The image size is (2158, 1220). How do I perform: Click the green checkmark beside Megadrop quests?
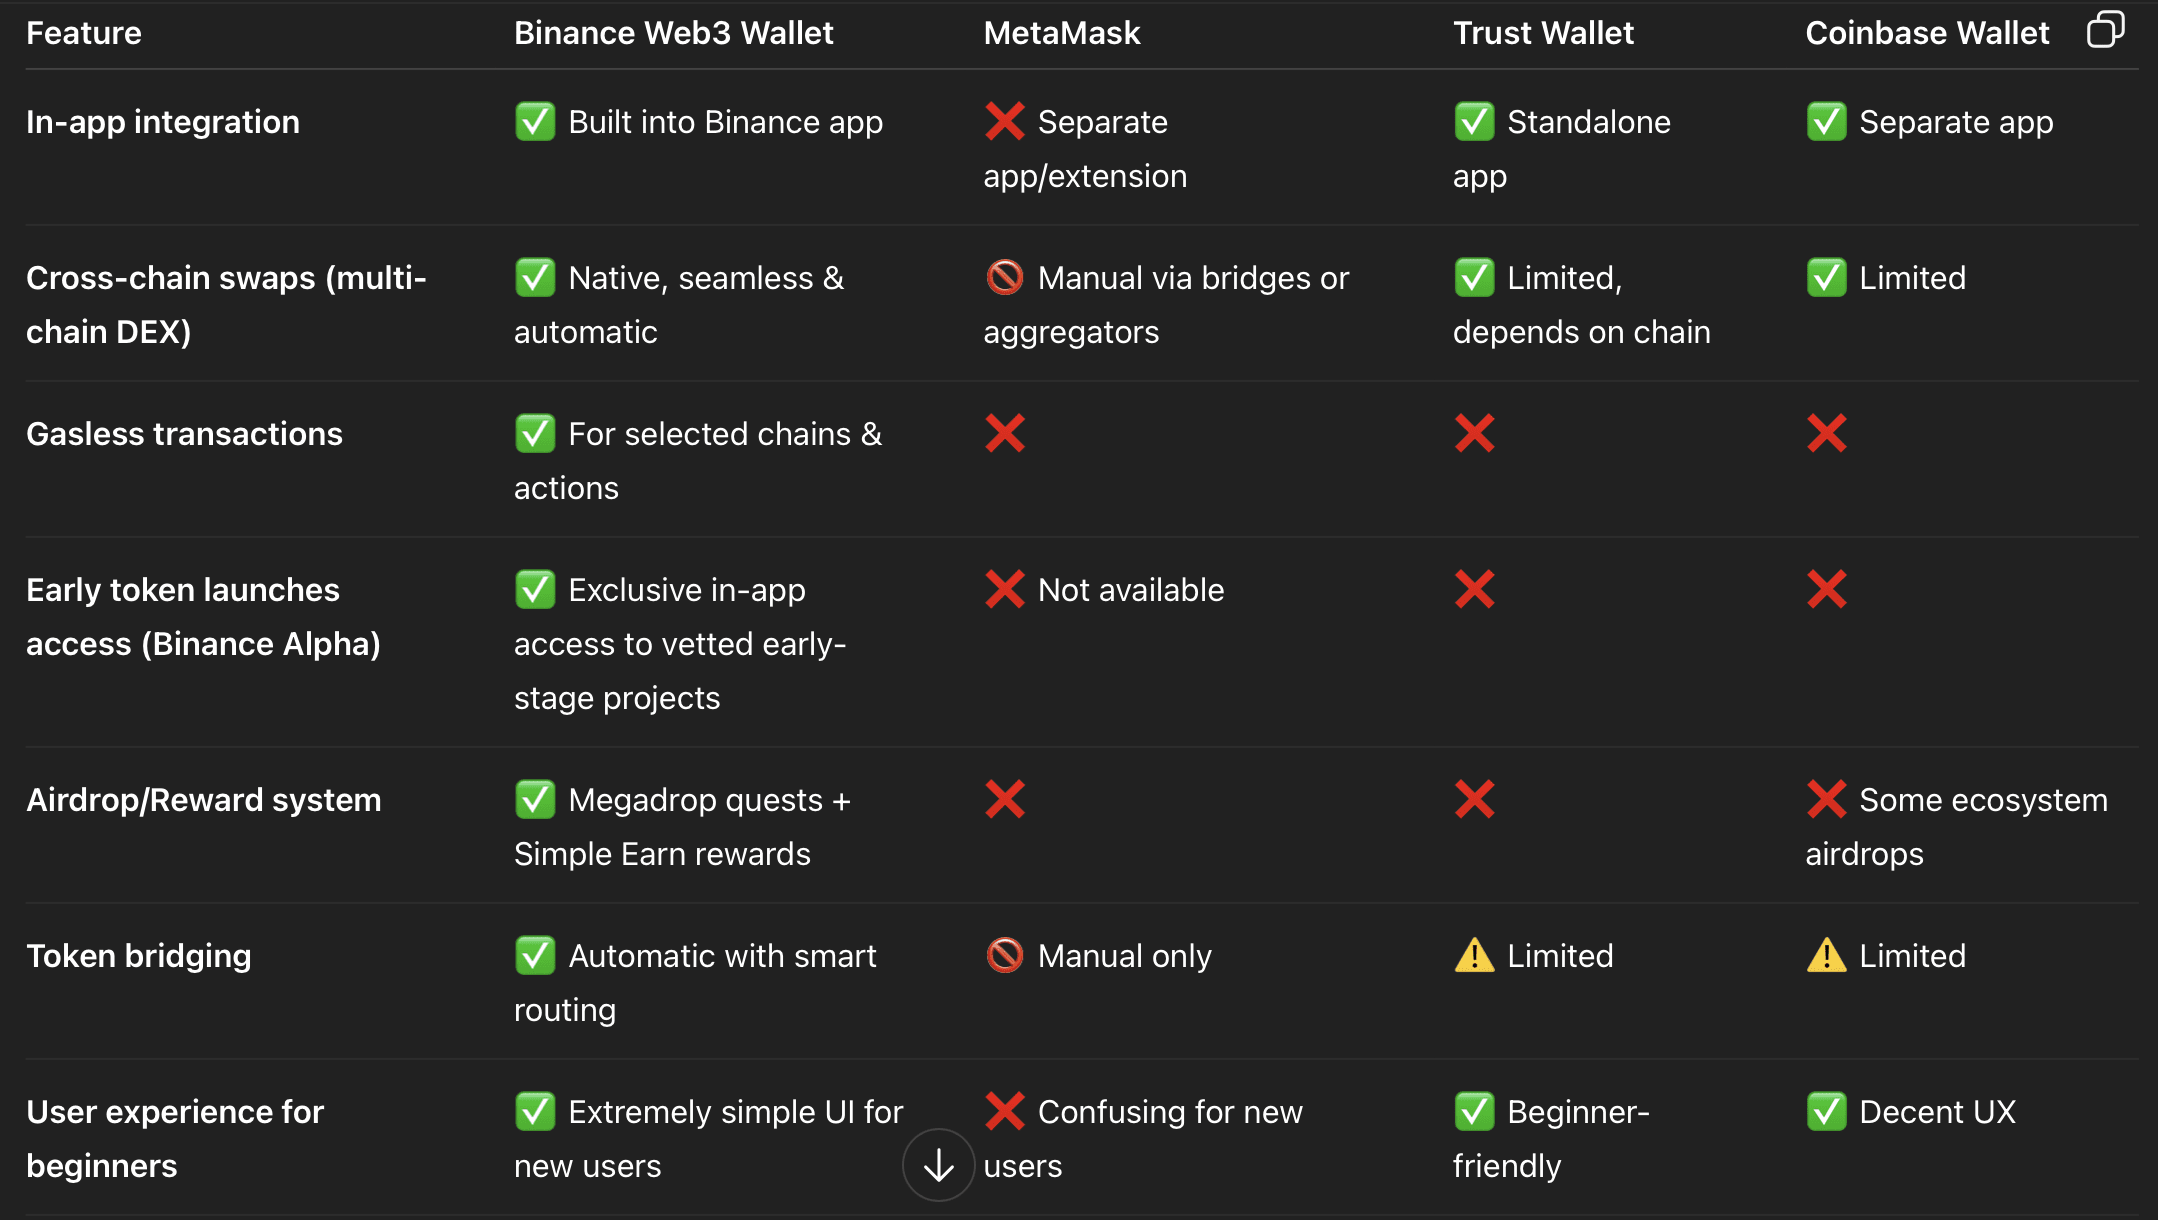pos(535,800)
